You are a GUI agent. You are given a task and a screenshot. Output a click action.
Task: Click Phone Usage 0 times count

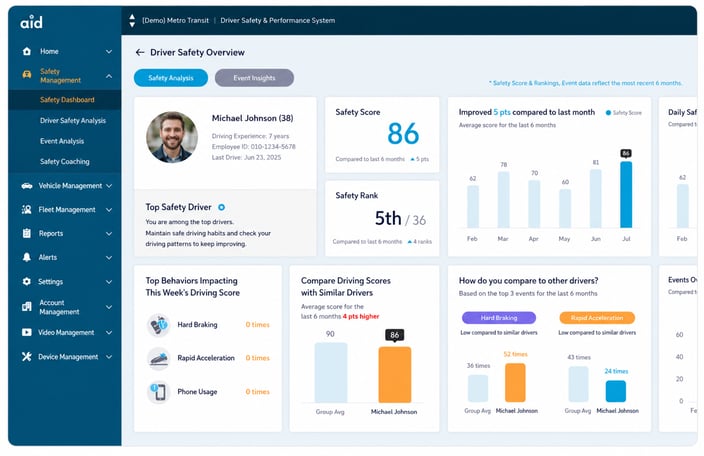point(257,392)
